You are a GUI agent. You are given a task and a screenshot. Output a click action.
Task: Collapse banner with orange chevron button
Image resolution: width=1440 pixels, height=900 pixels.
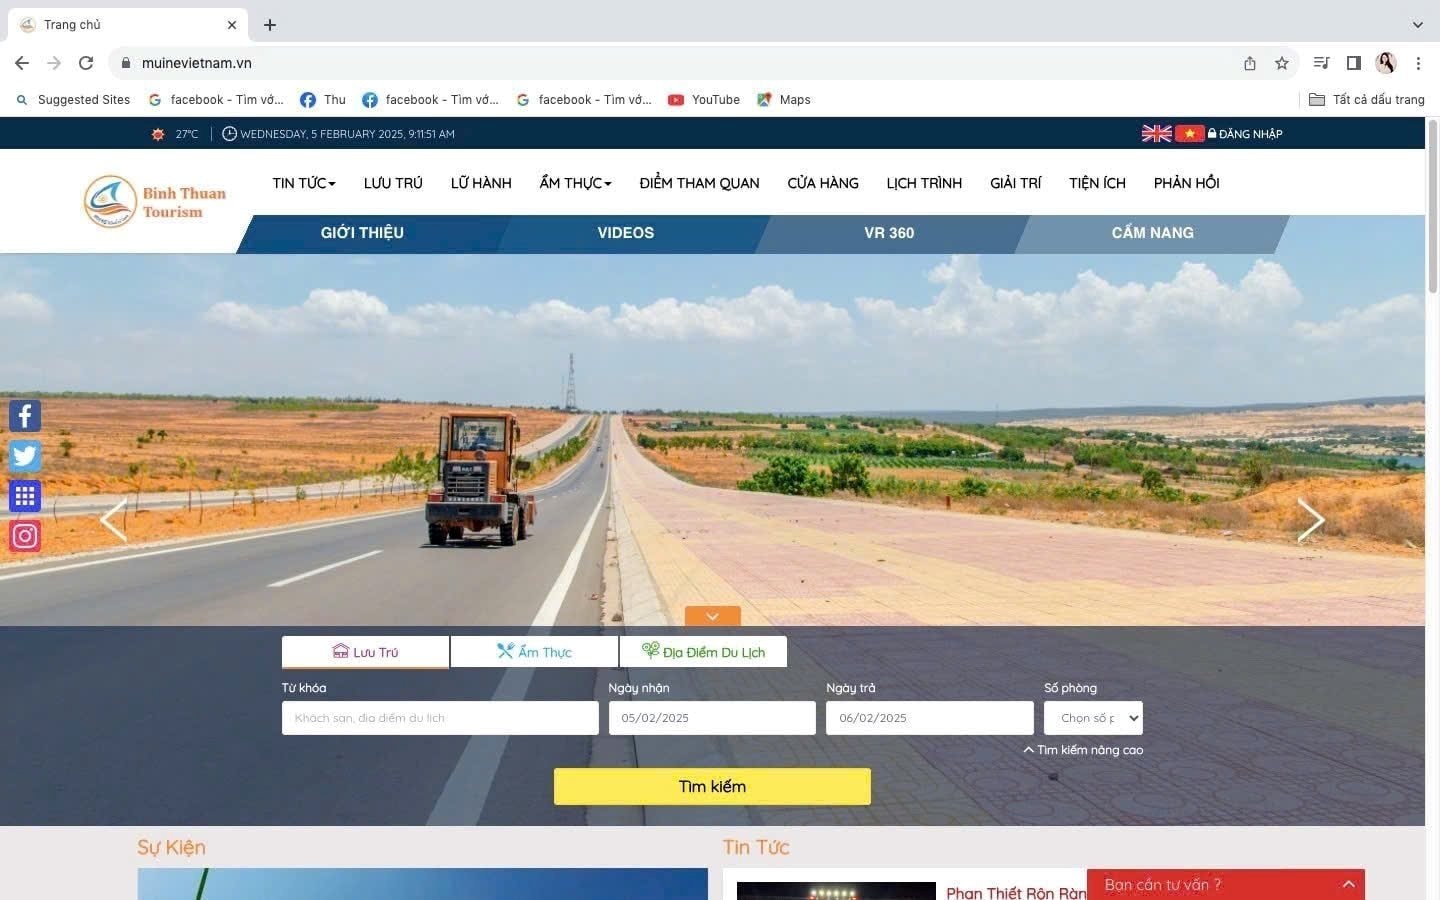[712, 616]
